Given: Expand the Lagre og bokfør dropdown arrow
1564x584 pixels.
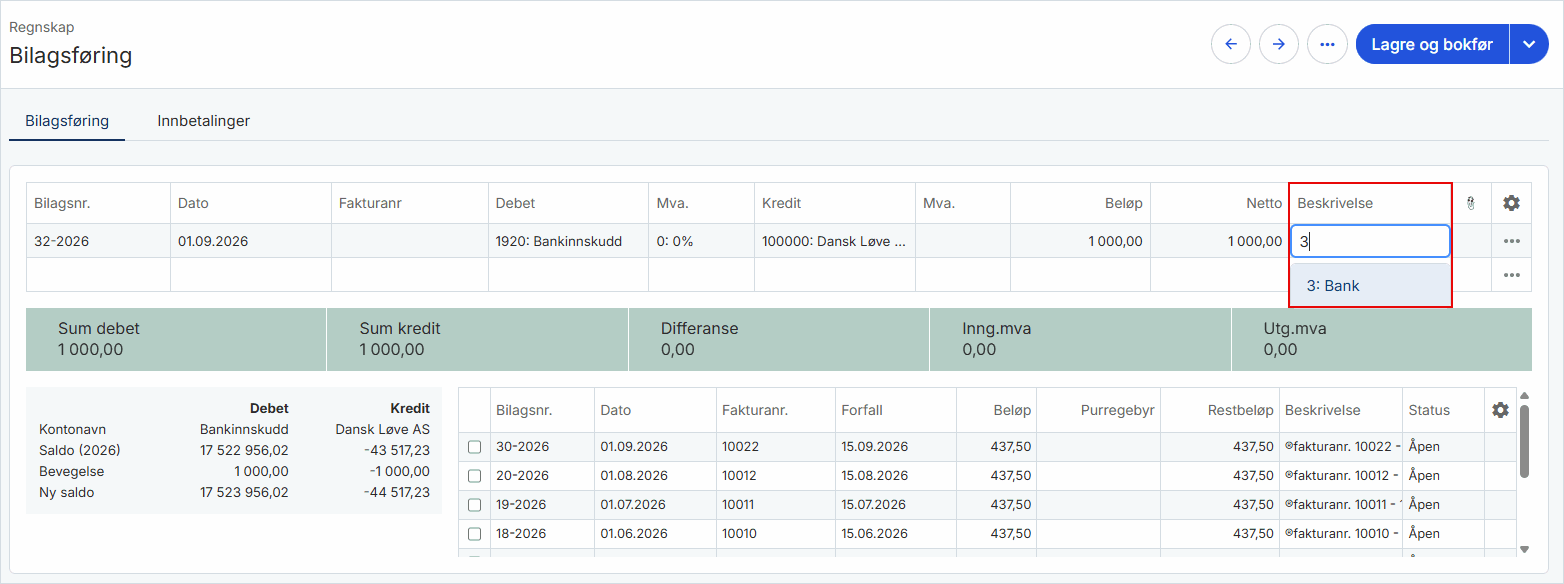Looking at the screenshot, I should point(1529,44).
